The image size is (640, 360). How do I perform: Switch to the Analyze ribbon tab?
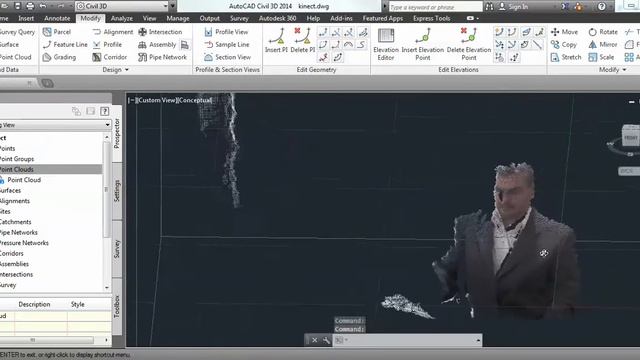coord(122,18)
